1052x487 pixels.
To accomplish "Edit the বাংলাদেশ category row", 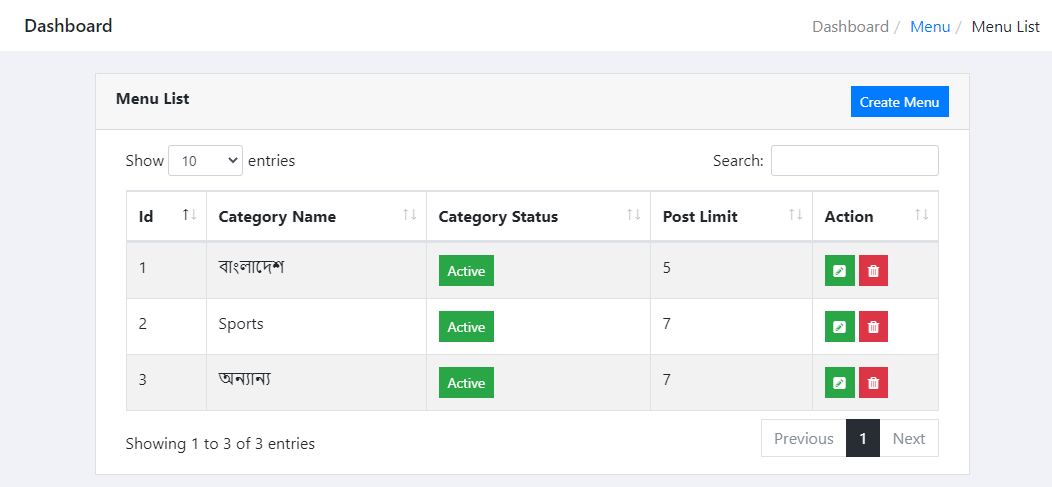I will point(839,271).
